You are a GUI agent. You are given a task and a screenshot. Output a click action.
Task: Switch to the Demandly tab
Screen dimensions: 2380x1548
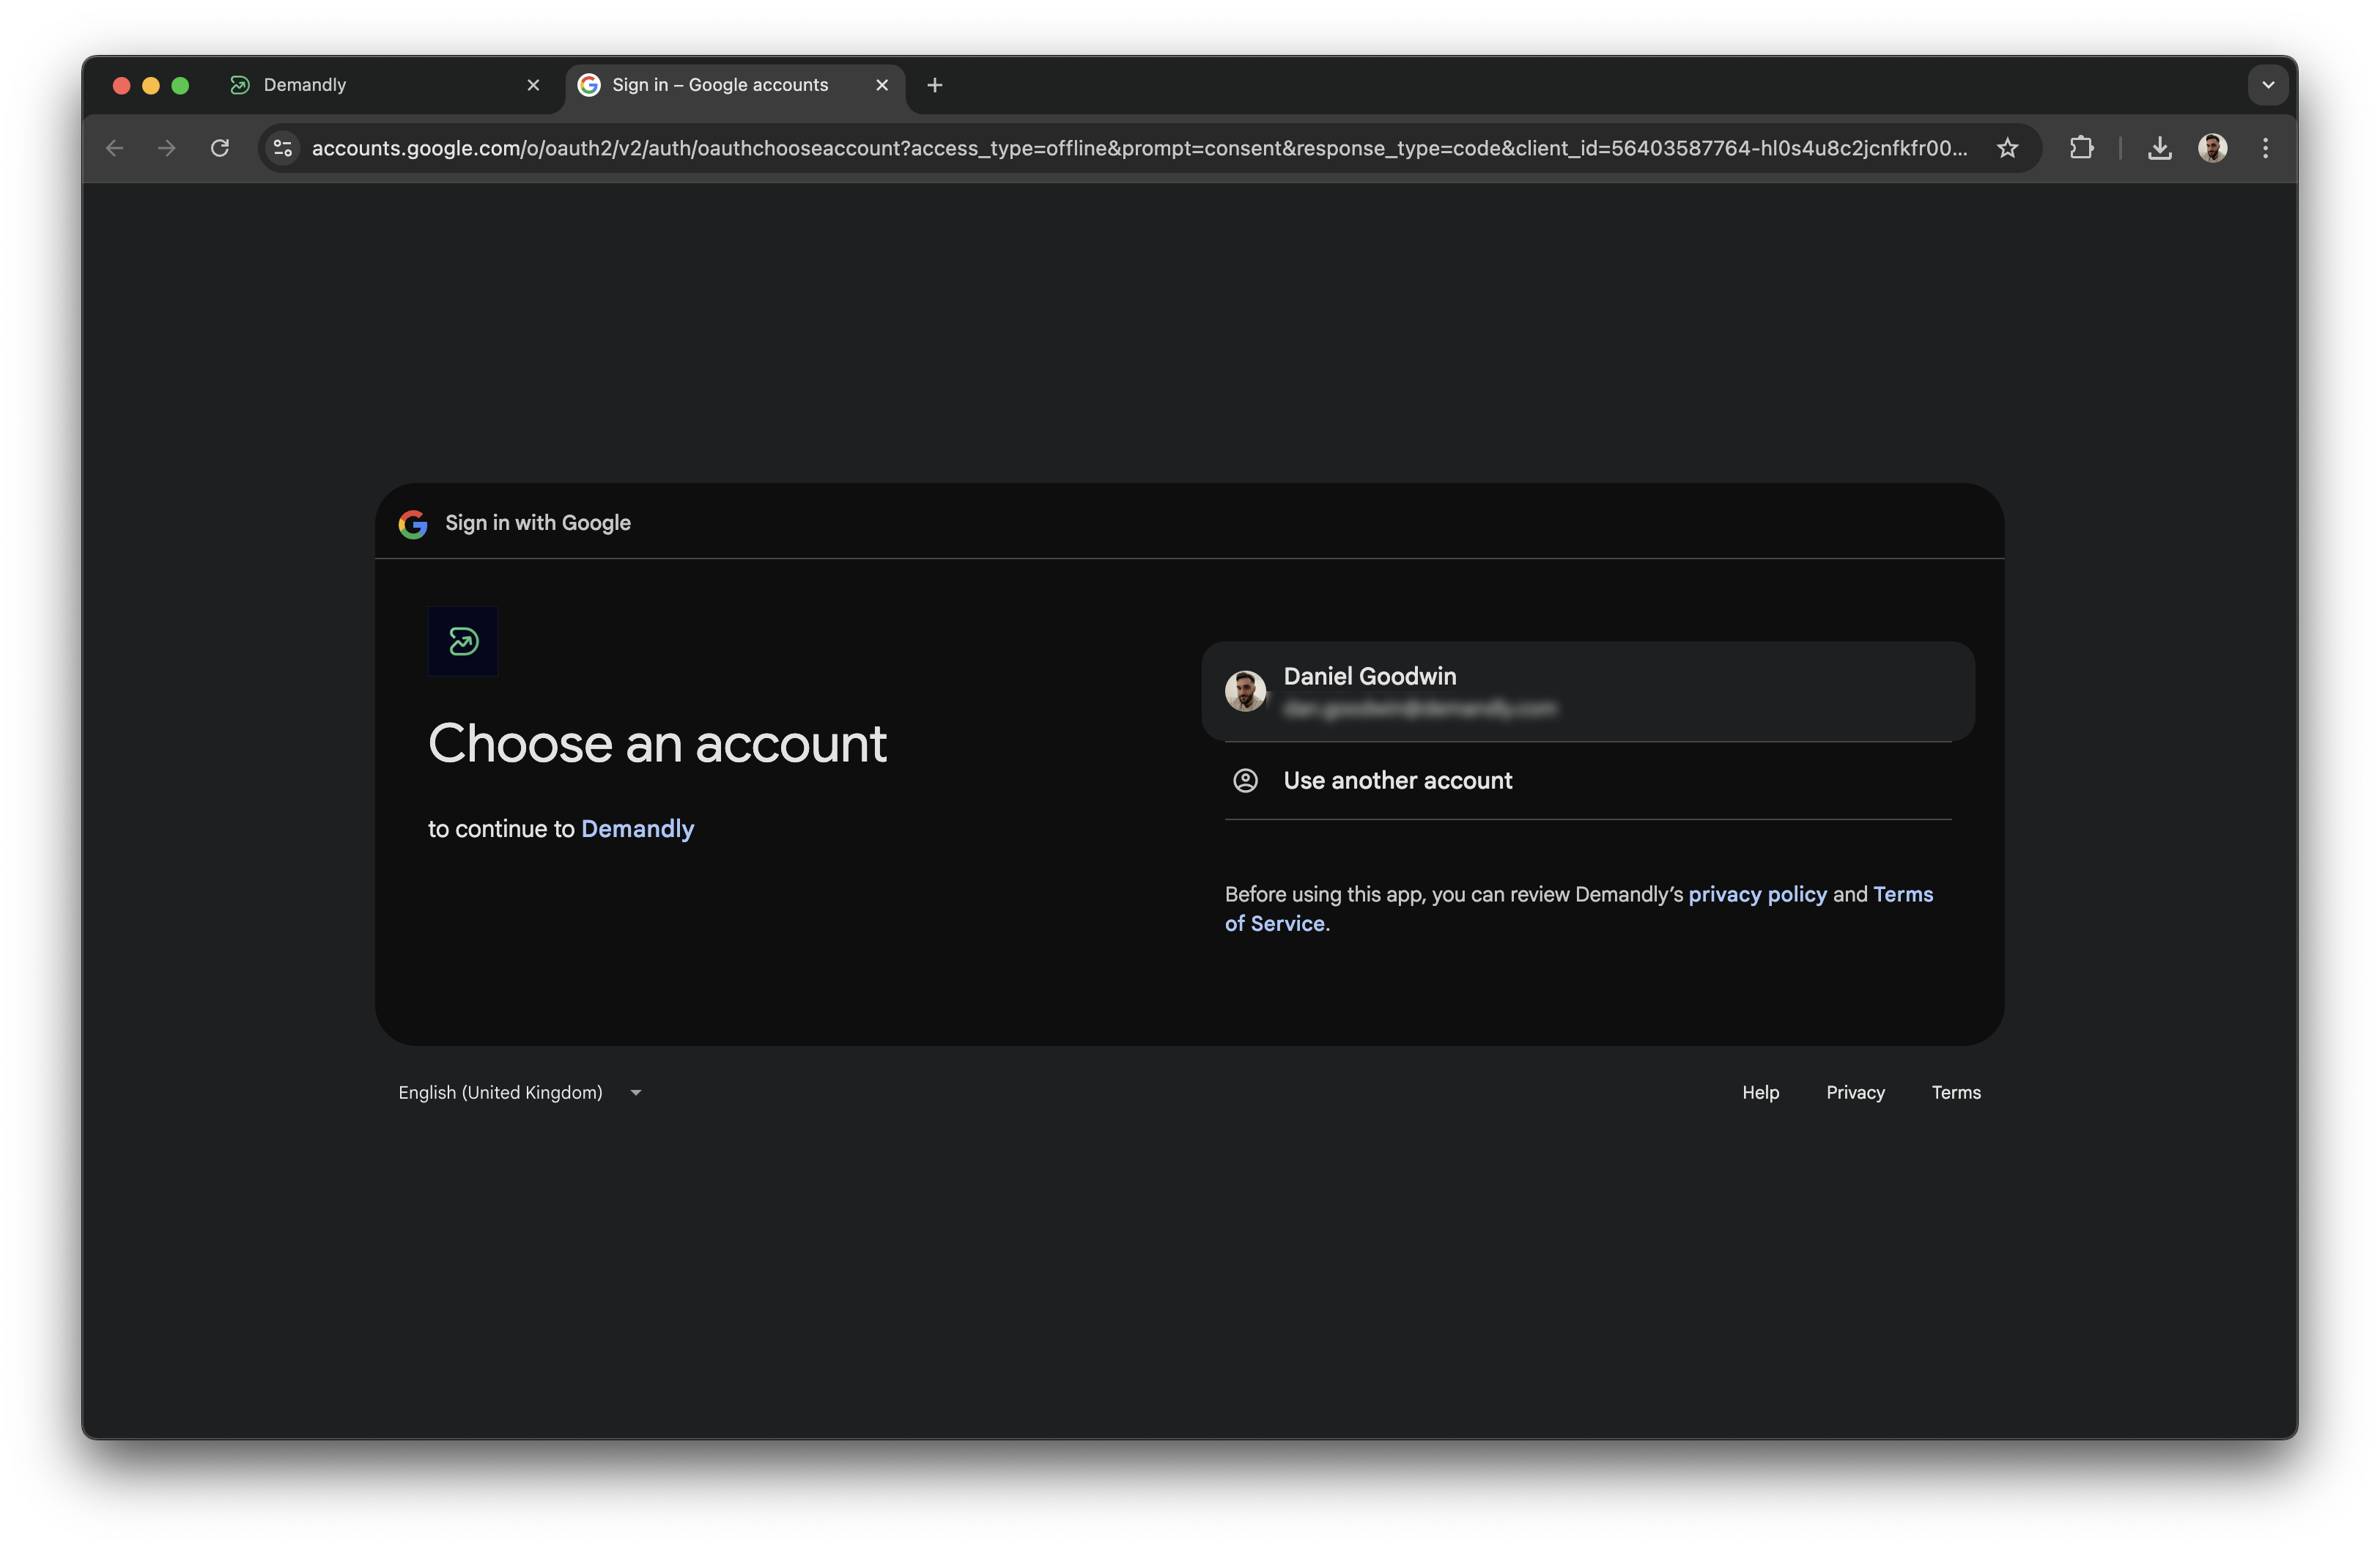point(303,84)
